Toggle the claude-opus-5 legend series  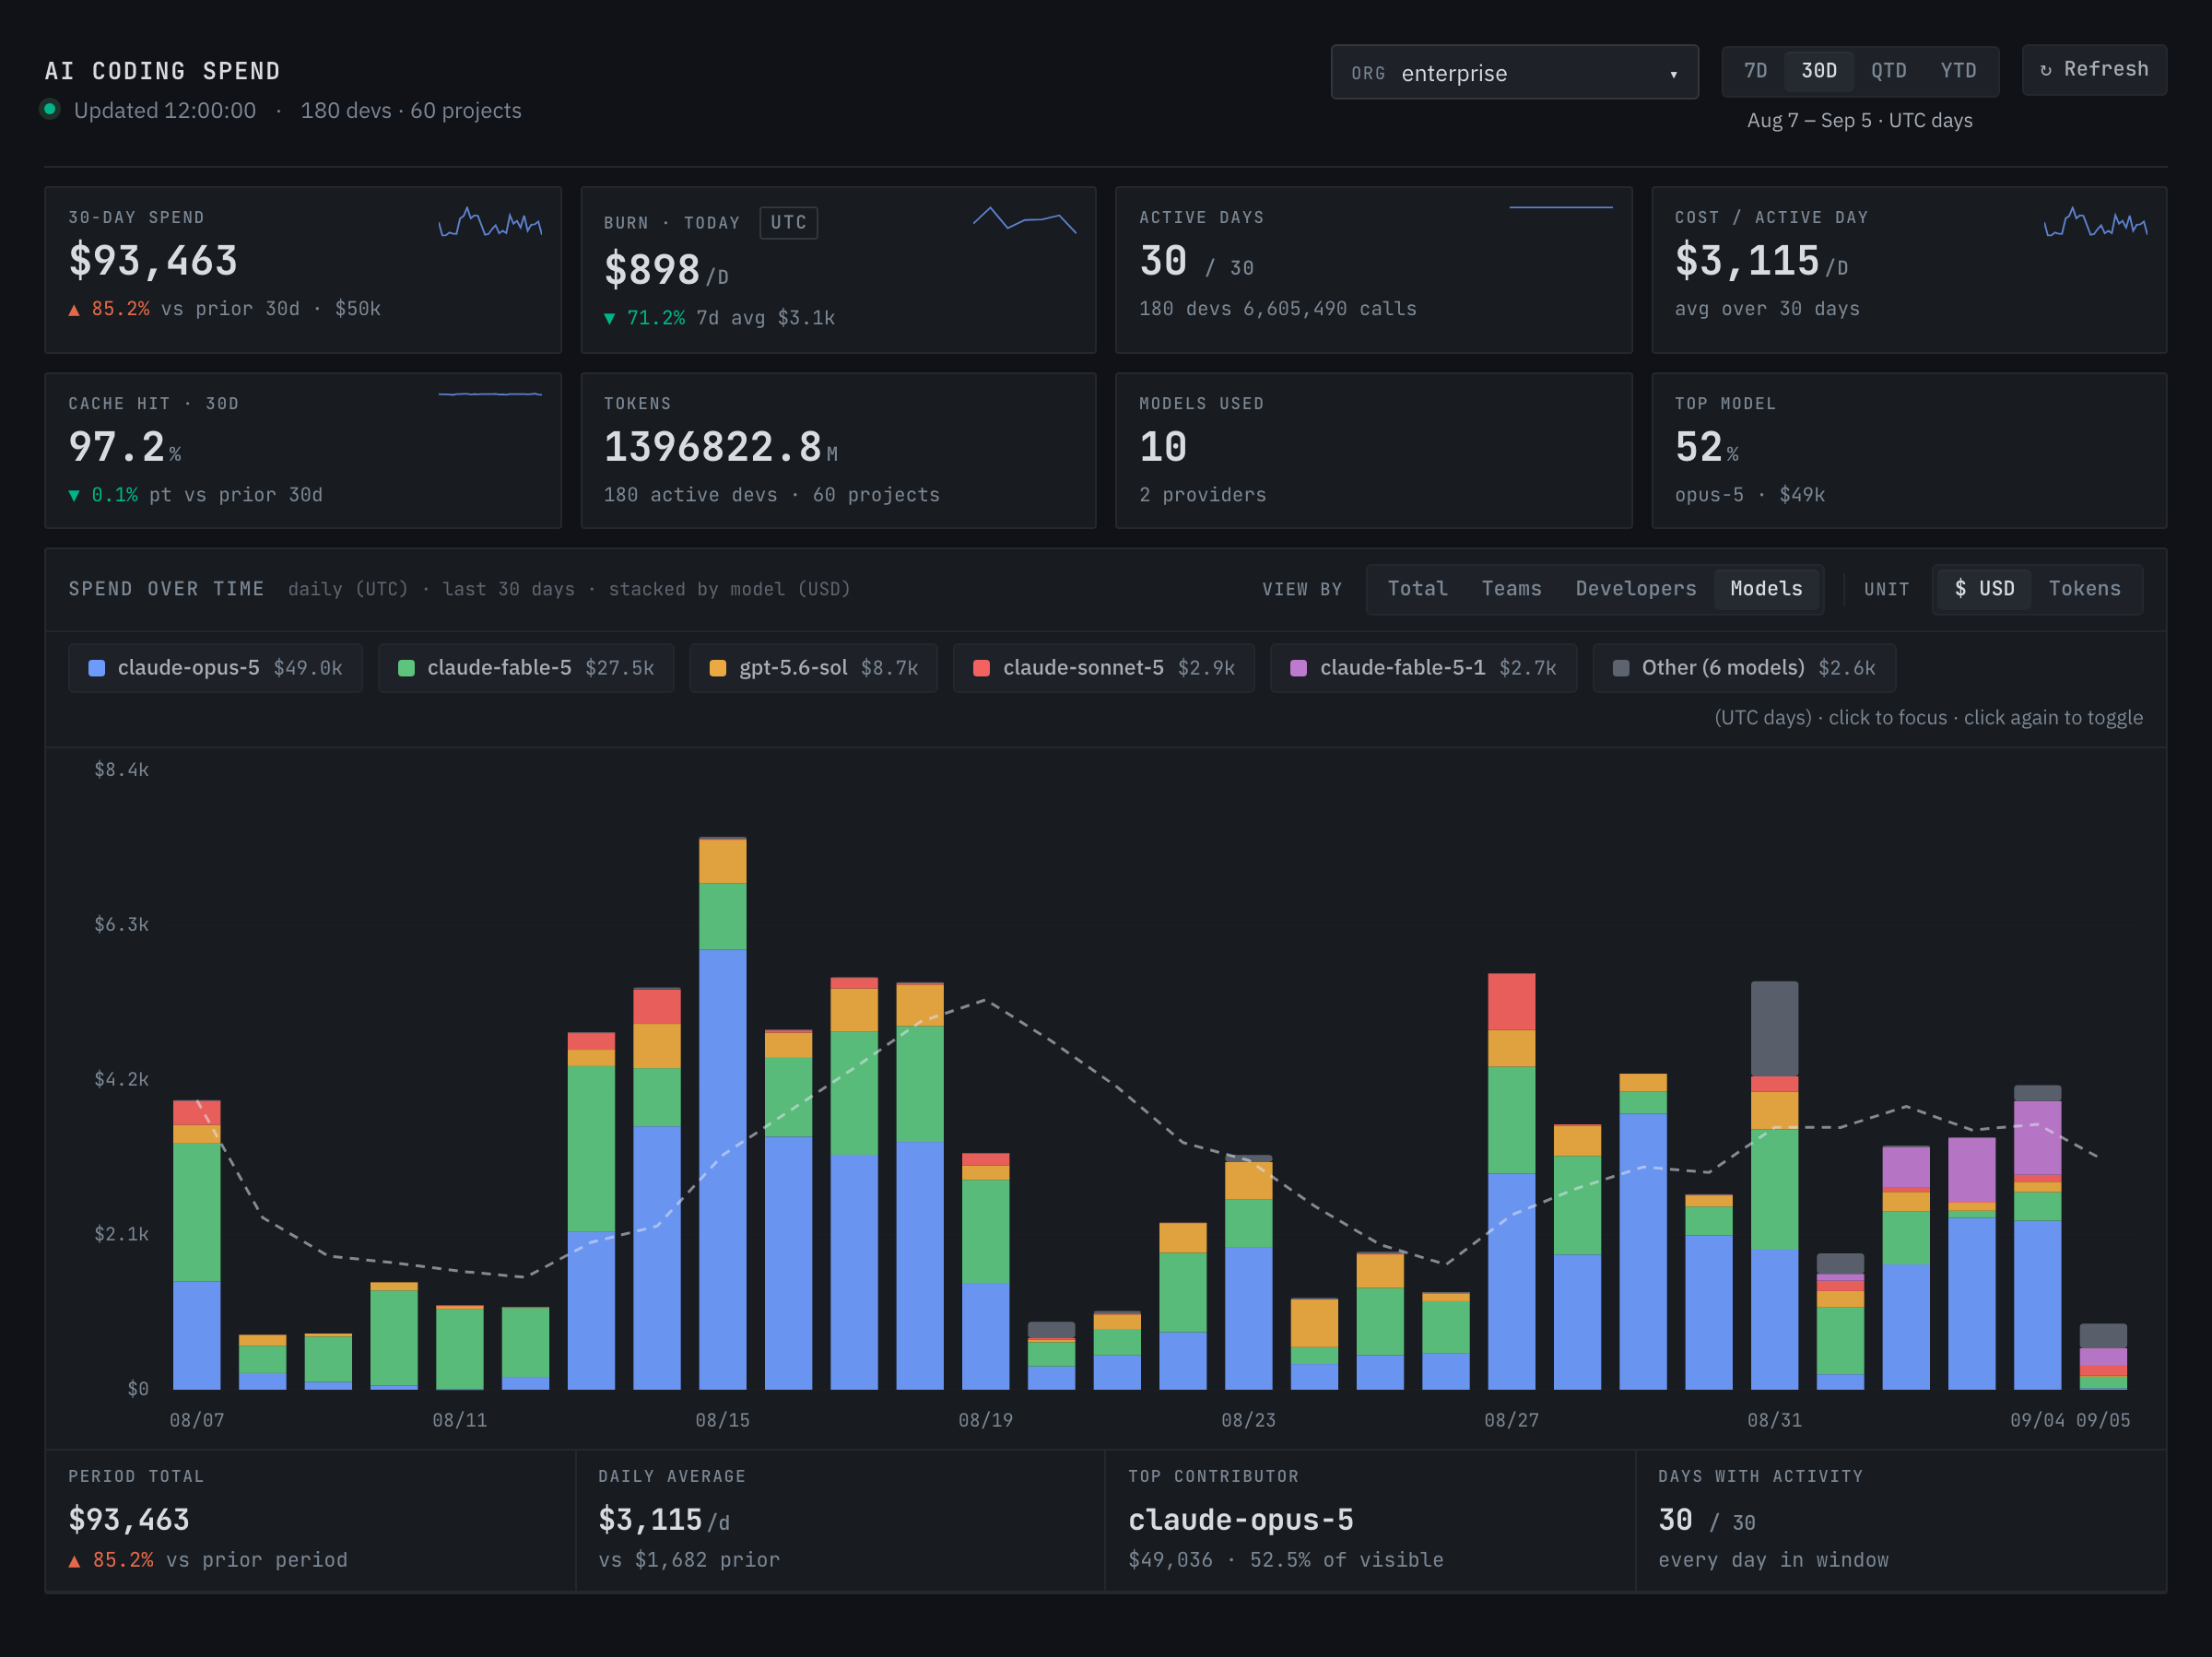[x=215, y=668]
